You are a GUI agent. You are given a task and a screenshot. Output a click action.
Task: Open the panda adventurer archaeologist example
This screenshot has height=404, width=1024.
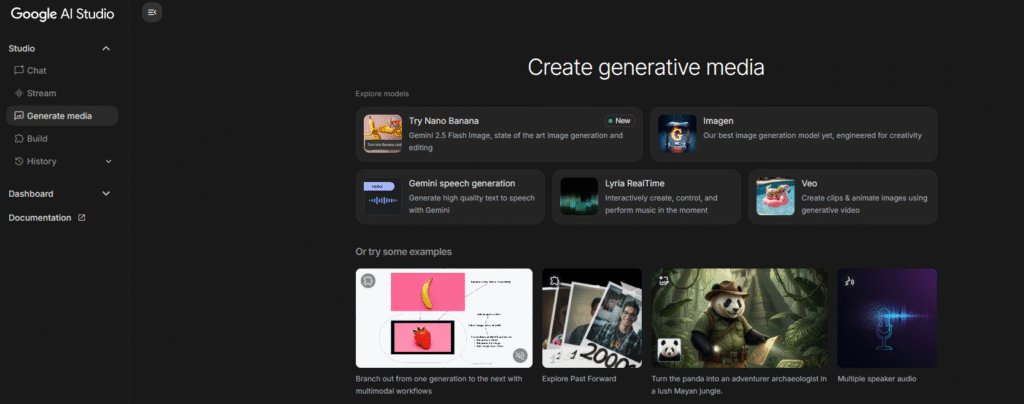740,317
